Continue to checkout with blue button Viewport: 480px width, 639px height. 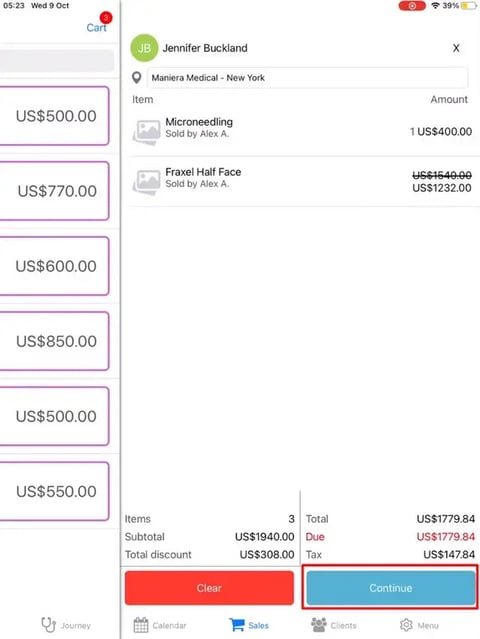(391, 588)
